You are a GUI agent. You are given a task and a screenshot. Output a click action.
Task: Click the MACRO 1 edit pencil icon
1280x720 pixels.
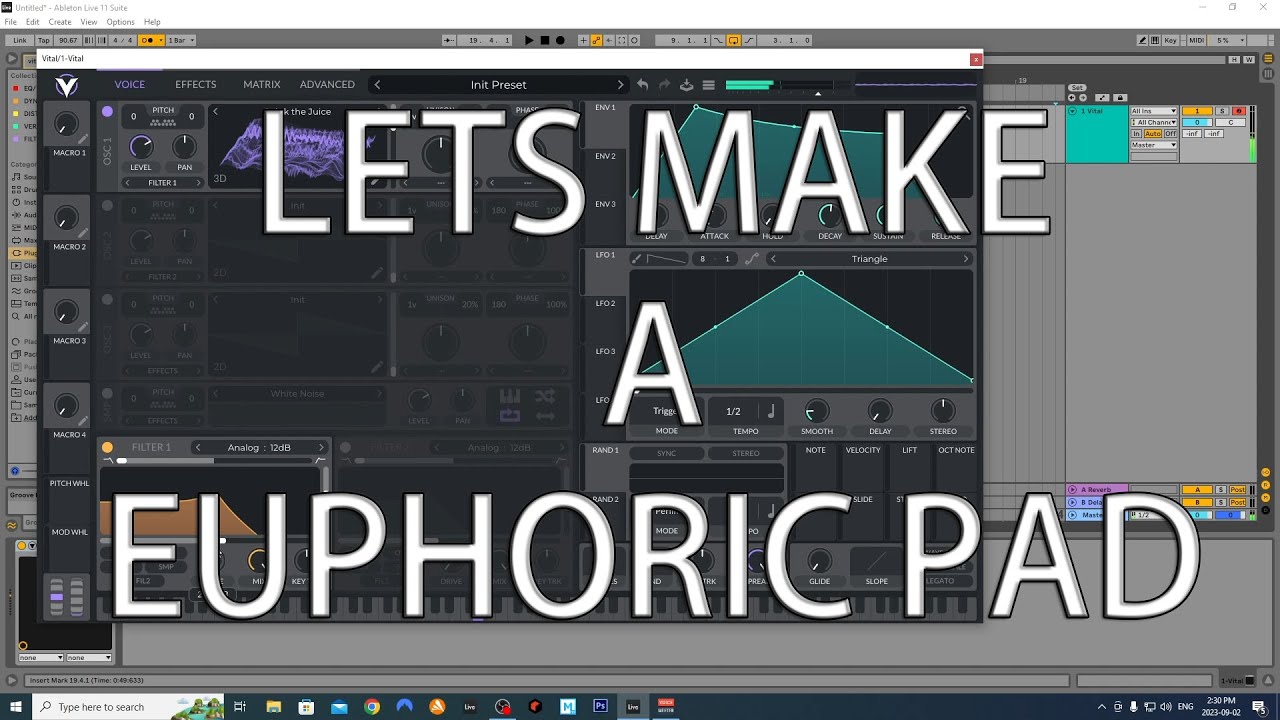click(x=83, y=140)
